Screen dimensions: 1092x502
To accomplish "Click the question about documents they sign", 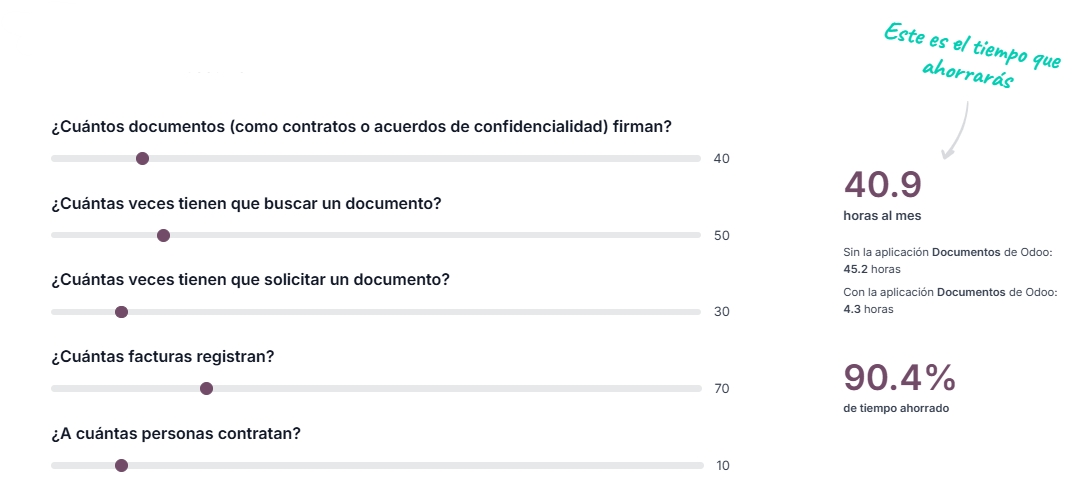I will (x=360, y=127).
